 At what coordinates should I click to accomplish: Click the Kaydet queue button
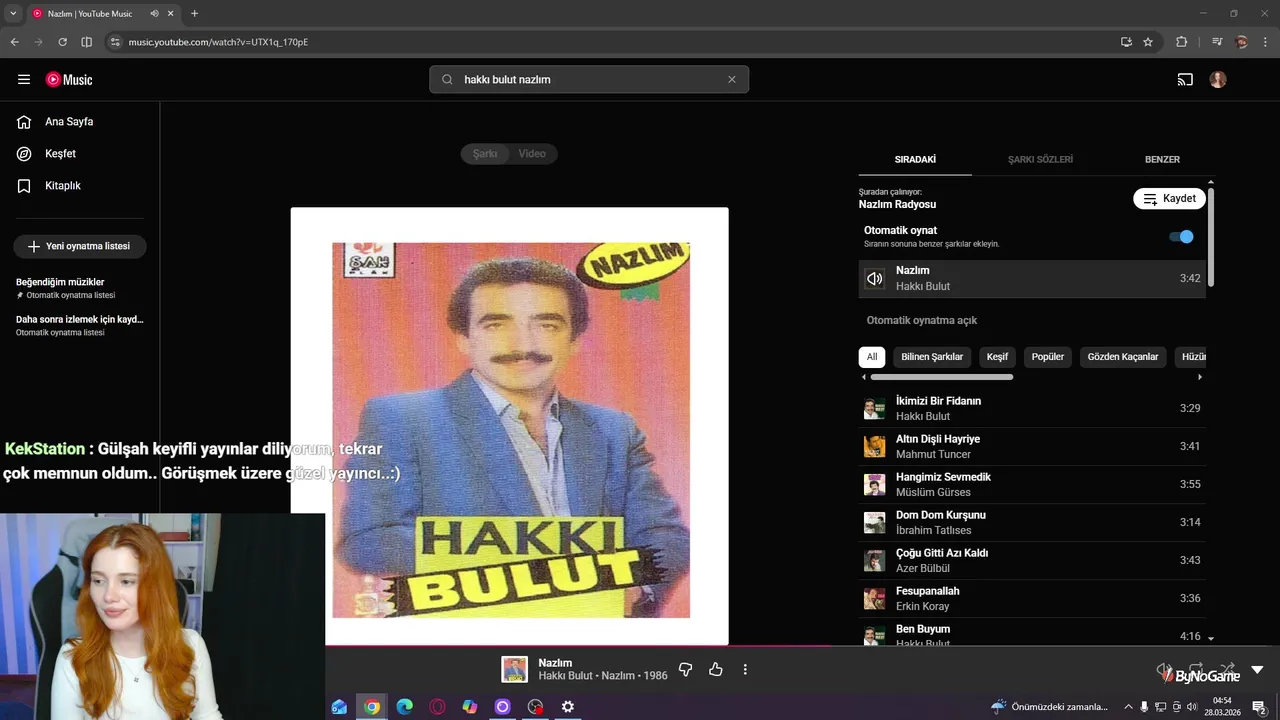pos(1169,198)
